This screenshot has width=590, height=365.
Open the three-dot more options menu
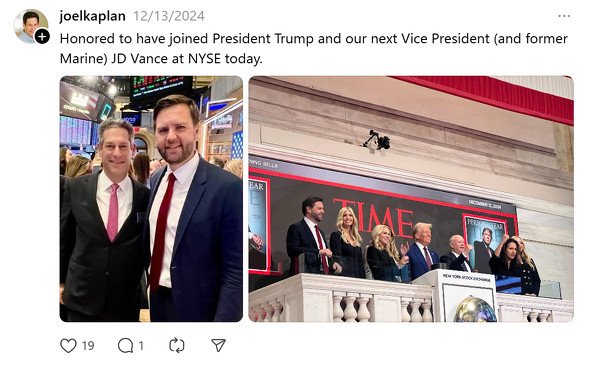pyautogui.click(x=564, y=16)
